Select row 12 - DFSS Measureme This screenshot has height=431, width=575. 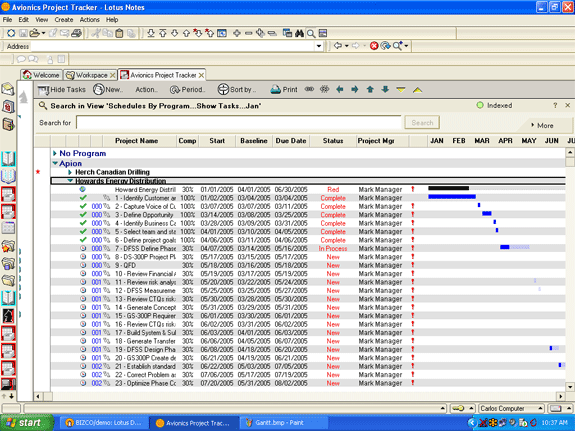click(308, 291)
